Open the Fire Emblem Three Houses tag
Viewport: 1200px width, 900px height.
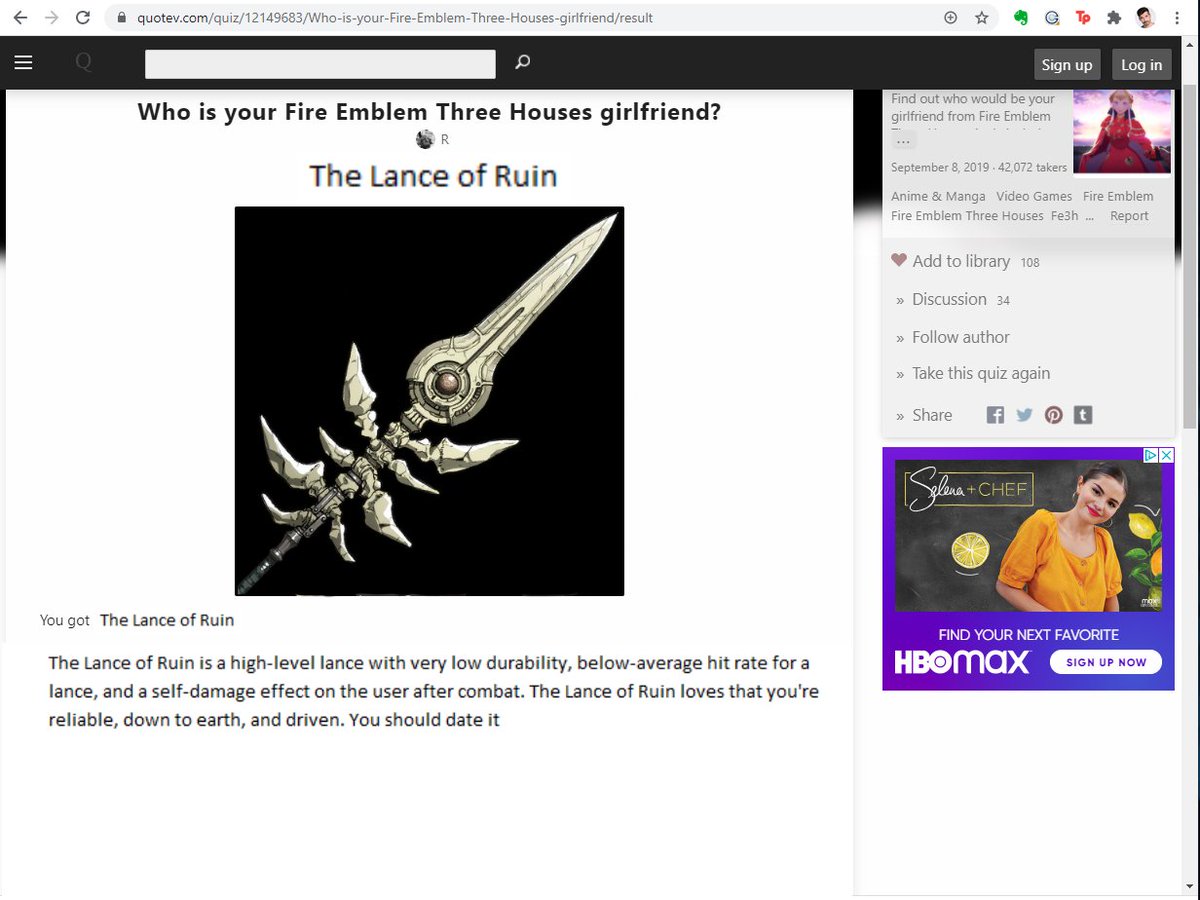click(x=967, y=216)
